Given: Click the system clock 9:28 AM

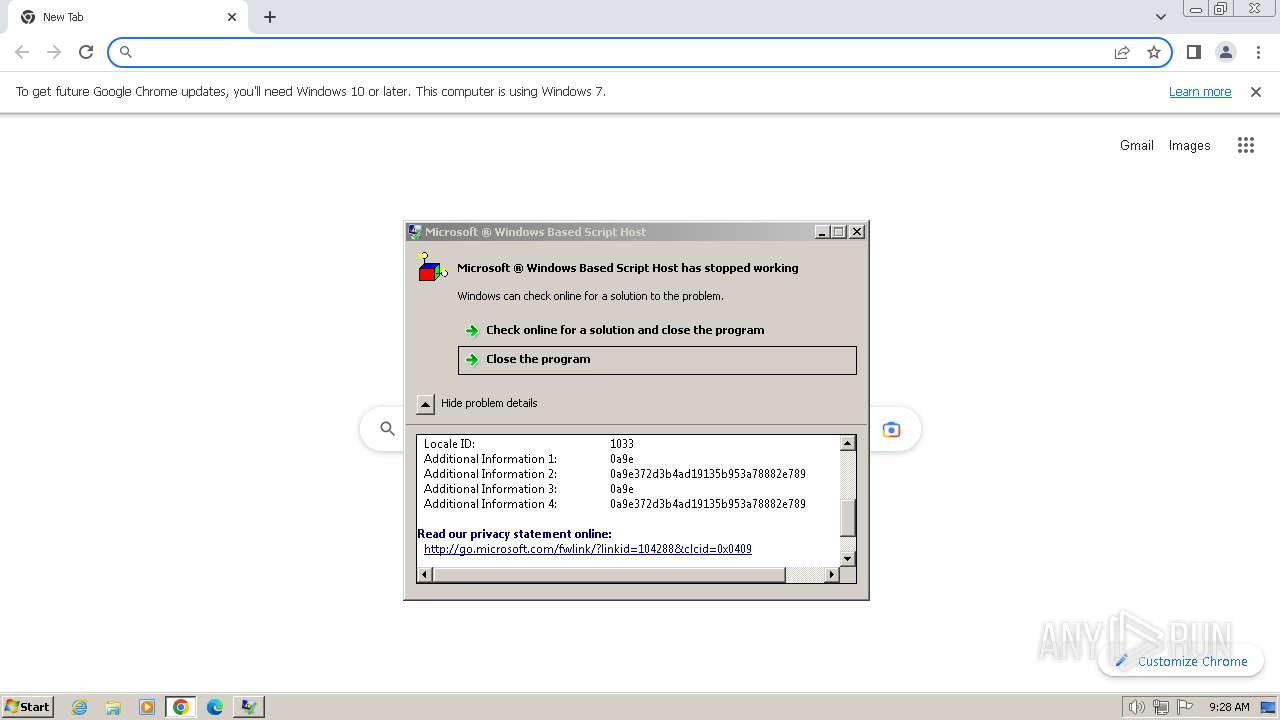Looking at the screenshot, I should click(1229, 707).
